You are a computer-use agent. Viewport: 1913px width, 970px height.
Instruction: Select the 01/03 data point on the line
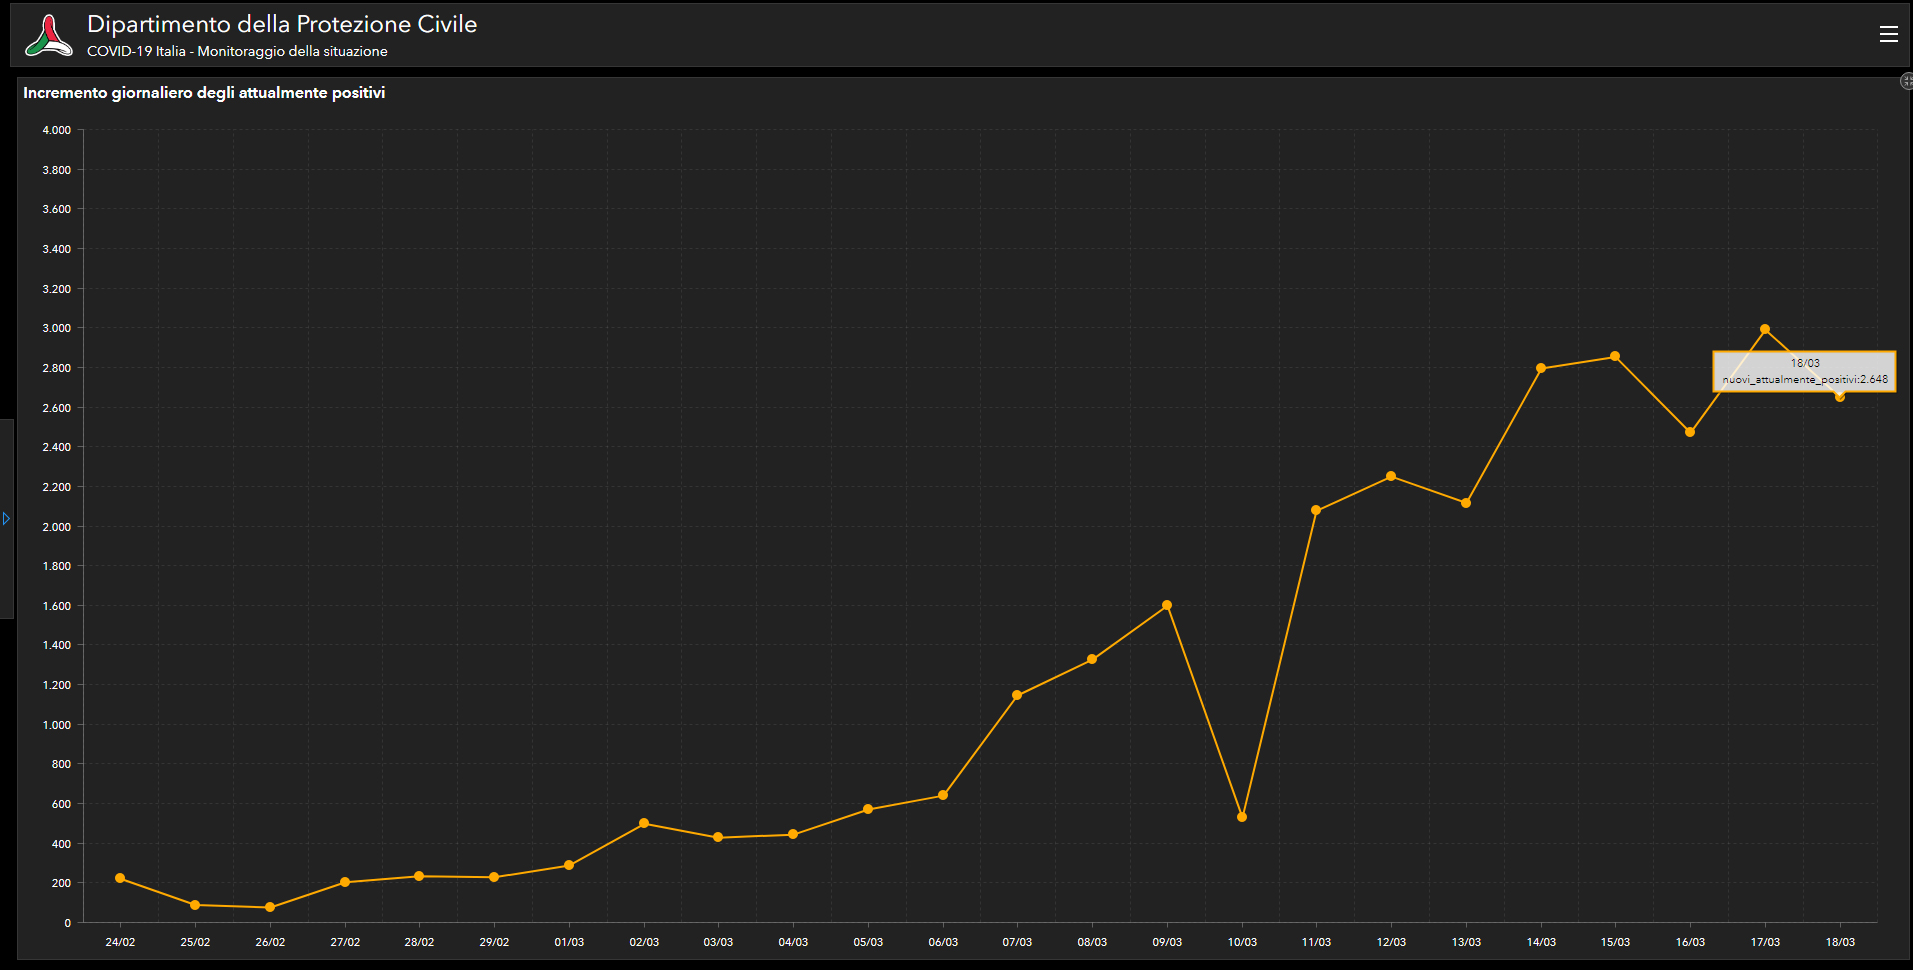pyautogui.click(x=569, y=865)
